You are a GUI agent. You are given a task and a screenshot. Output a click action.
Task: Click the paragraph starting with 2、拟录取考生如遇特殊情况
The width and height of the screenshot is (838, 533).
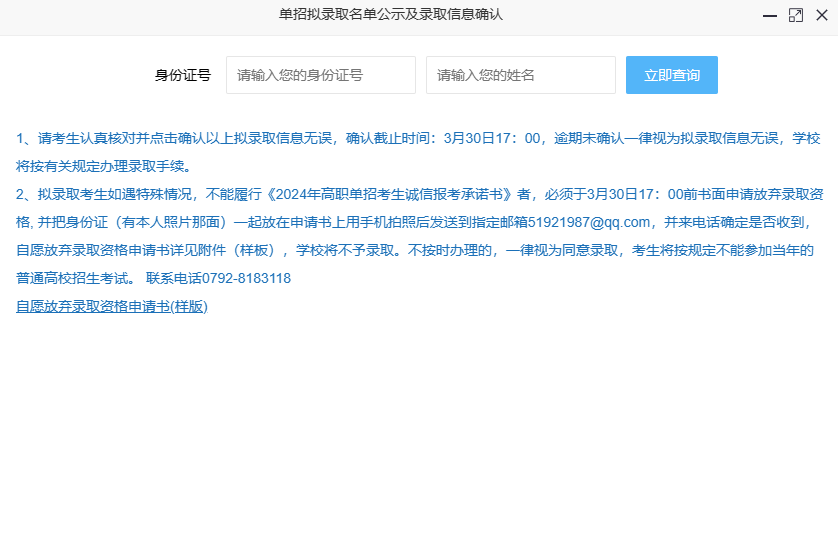click(420, 236)
